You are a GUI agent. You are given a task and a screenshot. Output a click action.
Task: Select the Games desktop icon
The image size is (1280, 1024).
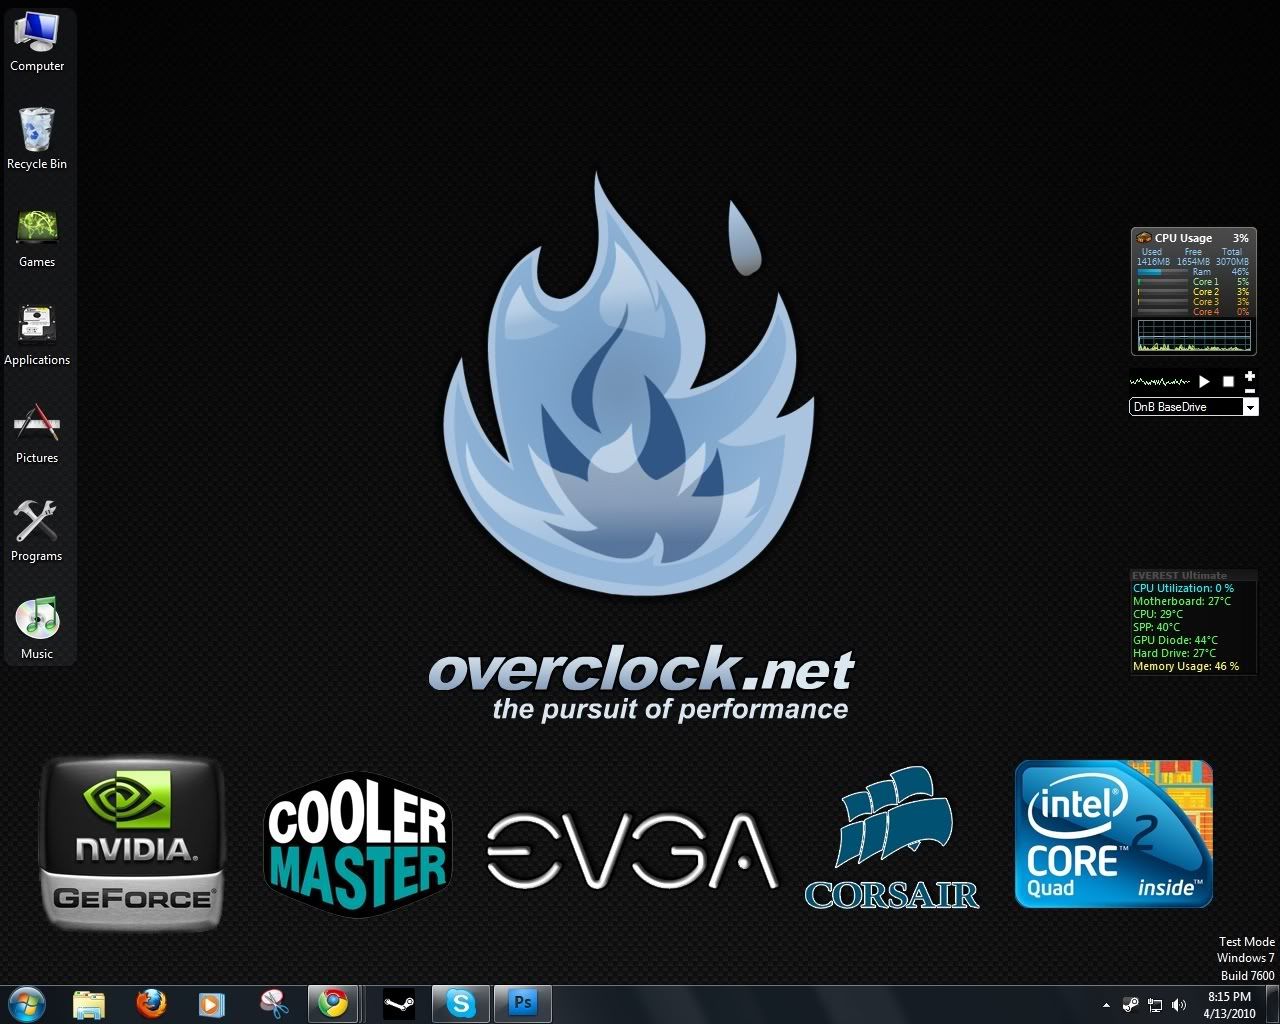(x=37, y=238)
